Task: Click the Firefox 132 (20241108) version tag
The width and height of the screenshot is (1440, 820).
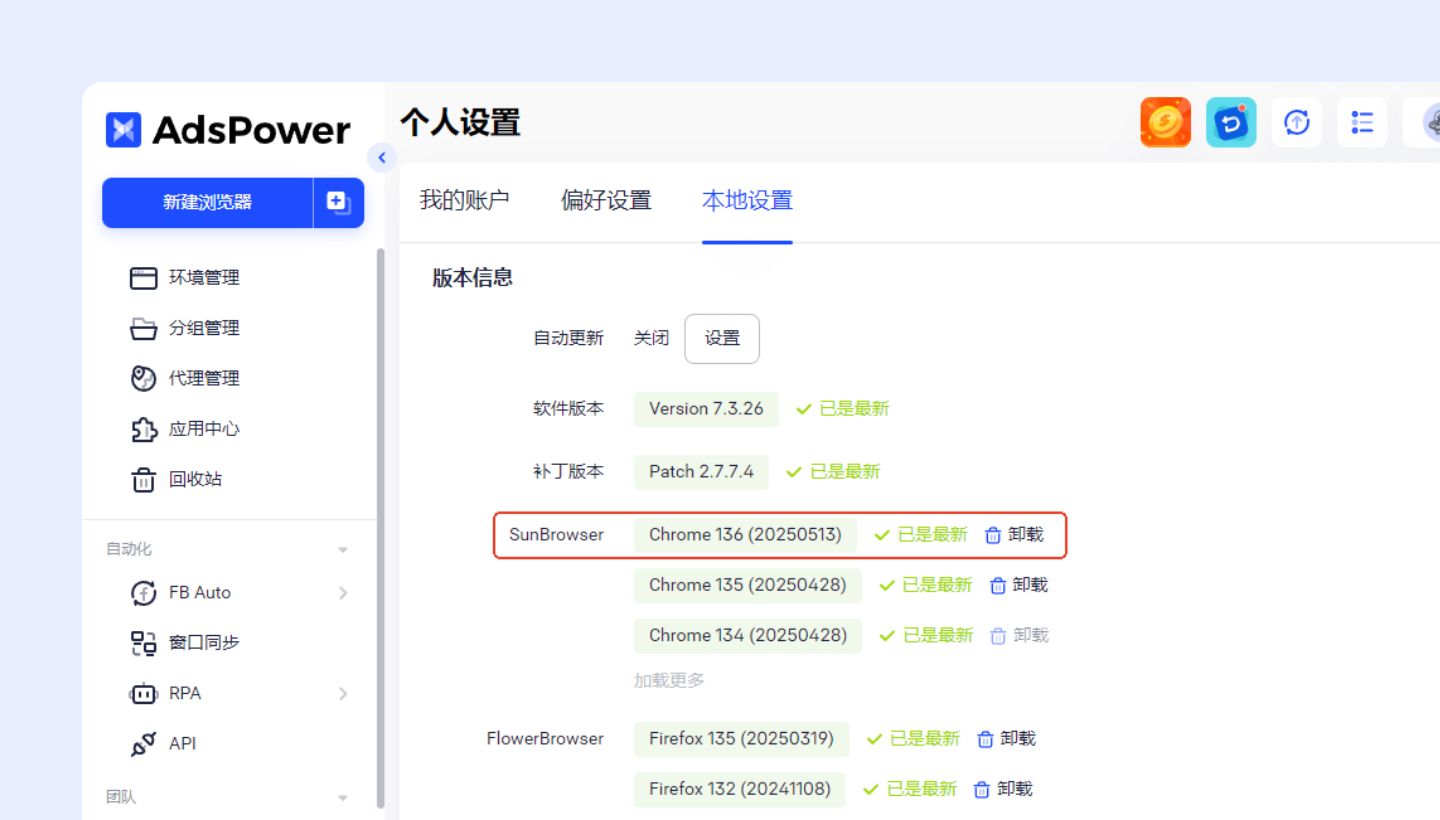Action: coord(740,789)
